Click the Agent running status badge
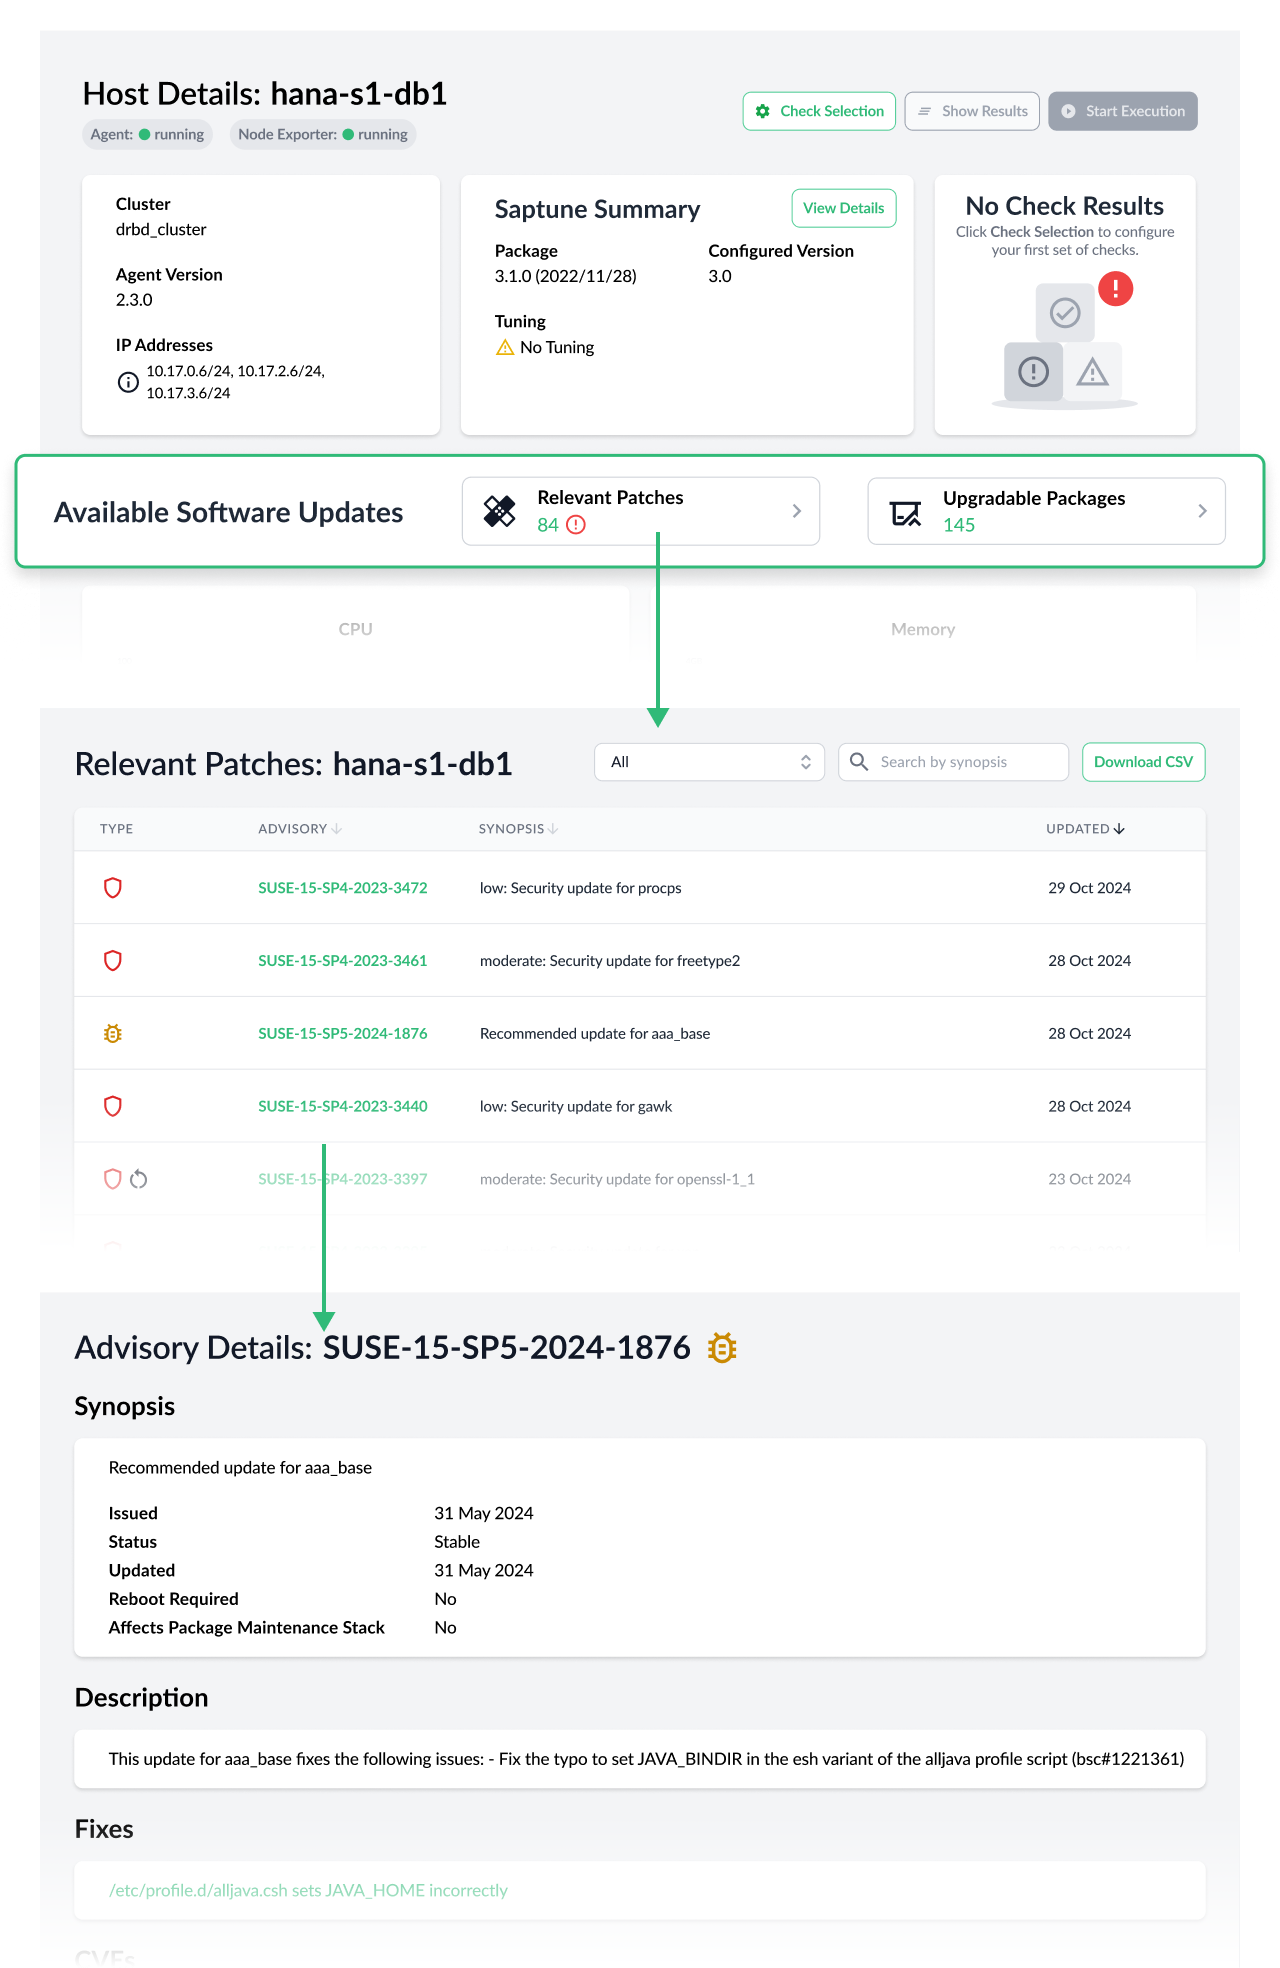Viewport: 1280px width, 1968px height. click(147, 134)
